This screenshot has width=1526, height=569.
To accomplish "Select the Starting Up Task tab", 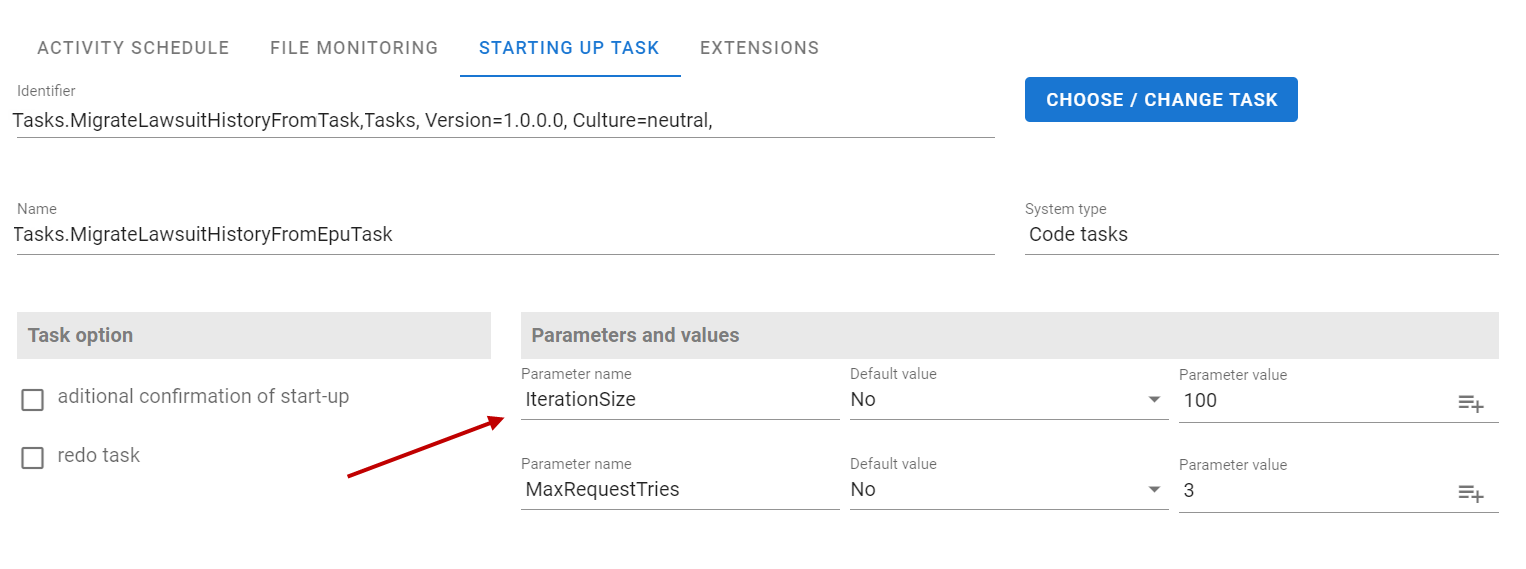I will 569,48.
